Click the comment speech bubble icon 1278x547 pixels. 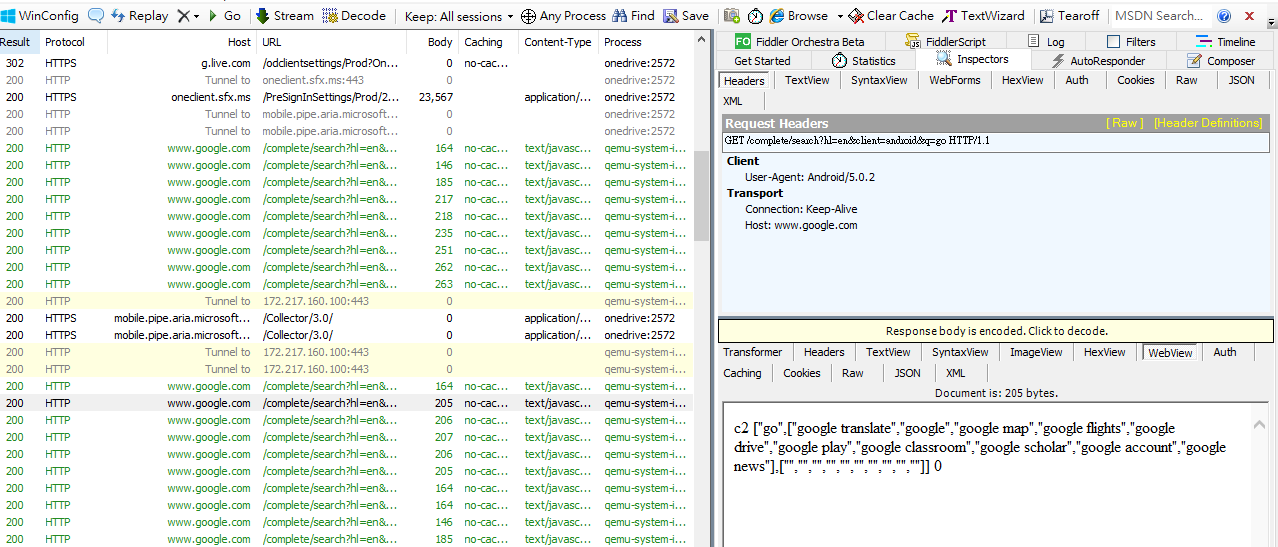tap(96, 16)
